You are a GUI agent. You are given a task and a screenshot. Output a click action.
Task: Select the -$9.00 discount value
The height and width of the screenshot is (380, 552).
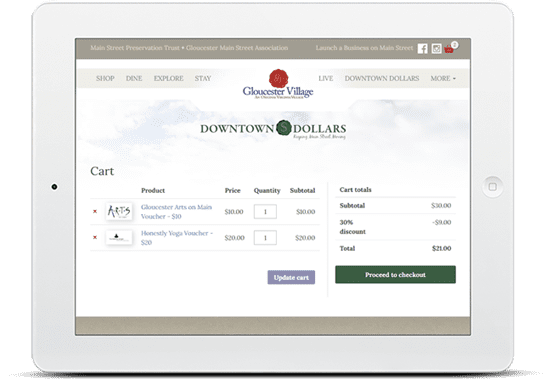(441, 222)
